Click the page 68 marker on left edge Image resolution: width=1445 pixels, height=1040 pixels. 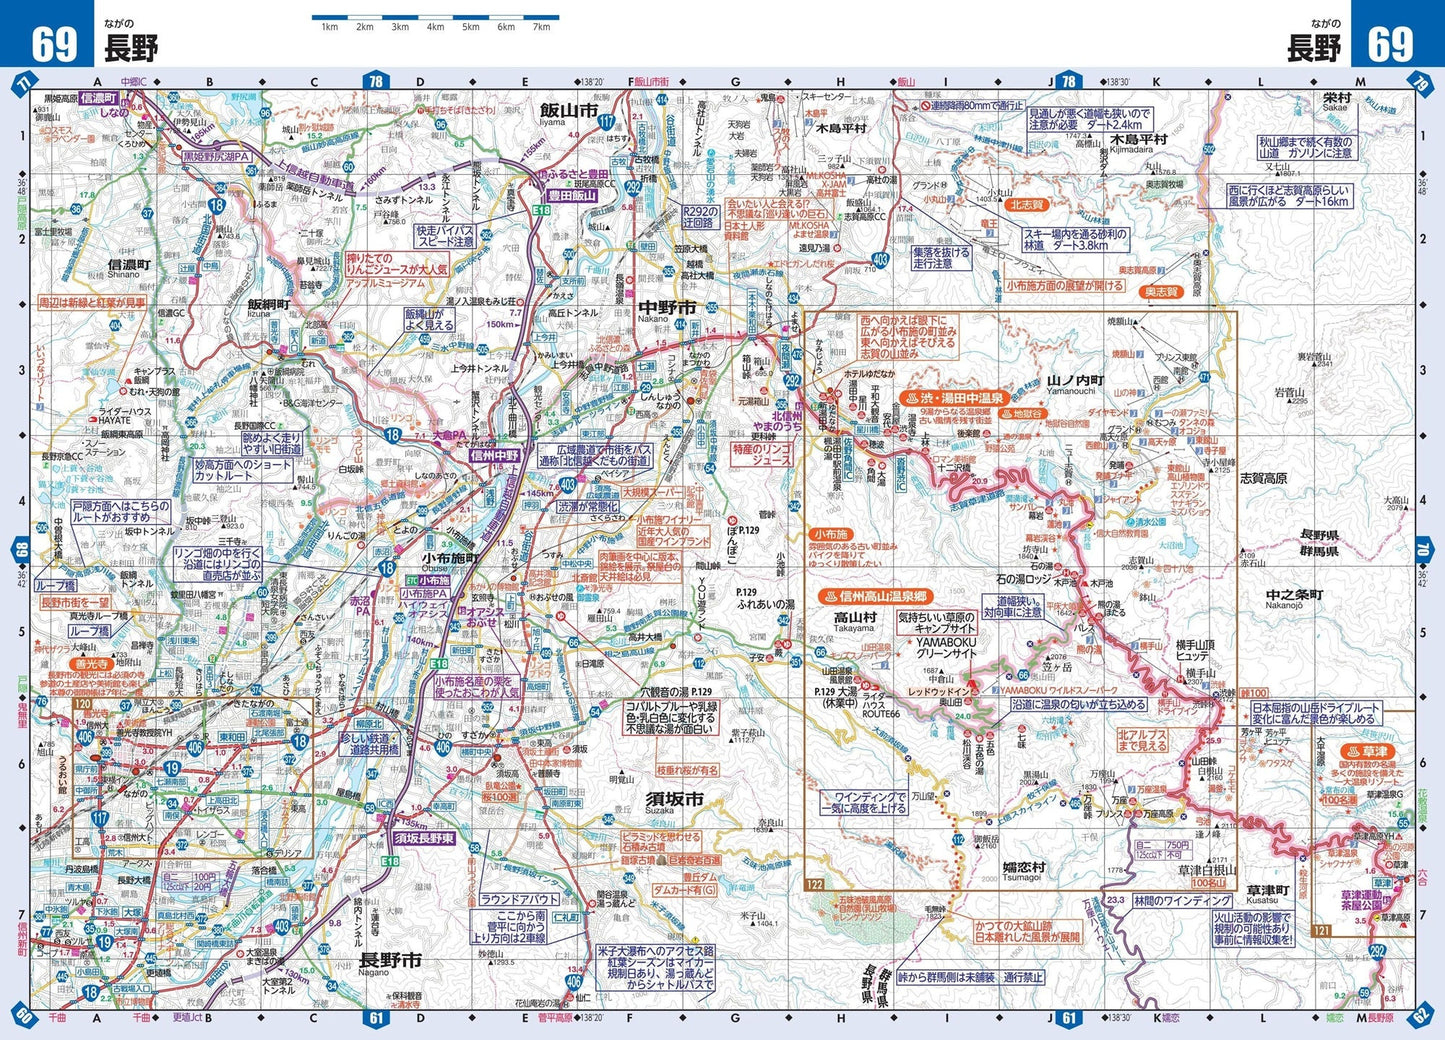(21, 549)
